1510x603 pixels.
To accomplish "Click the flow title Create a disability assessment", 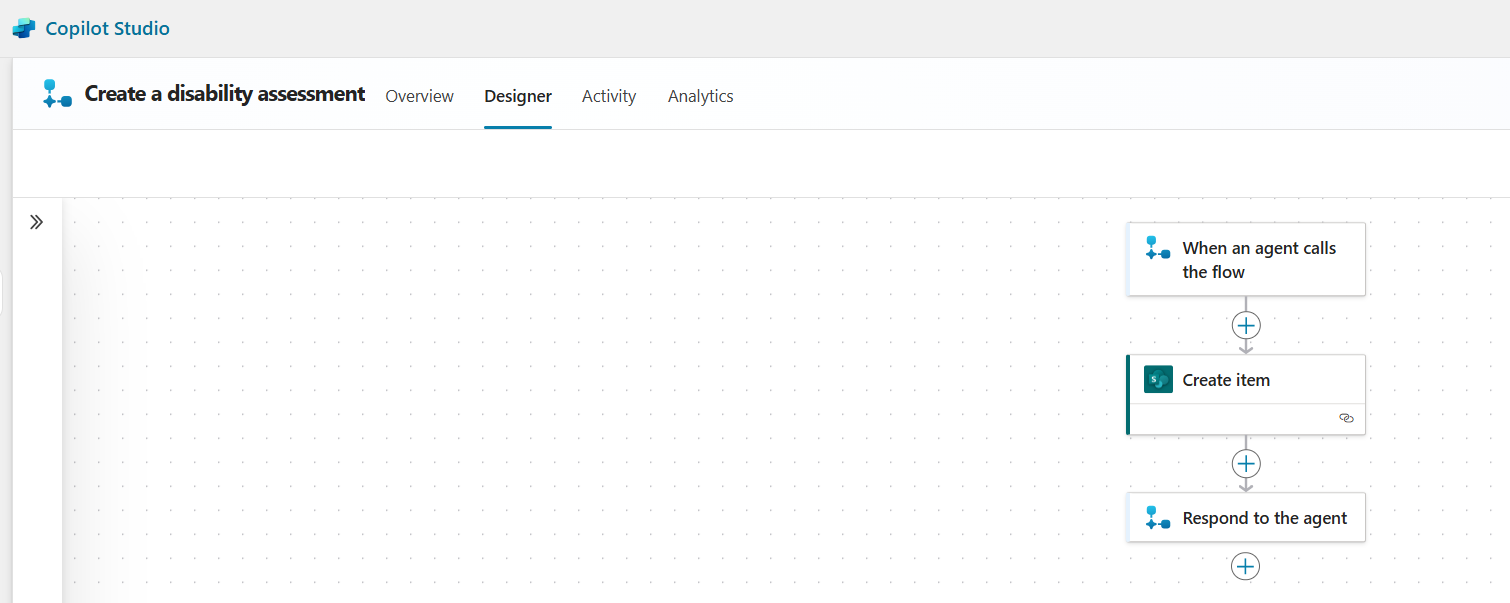I will click(x=224, y=93).
